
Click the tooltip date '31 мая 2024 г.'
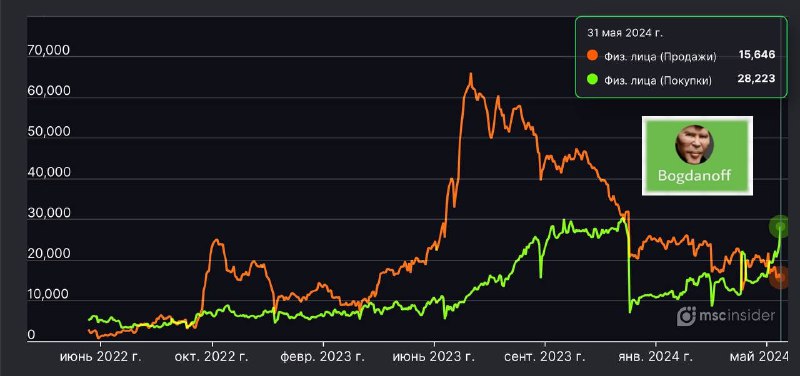click(624, 34)
